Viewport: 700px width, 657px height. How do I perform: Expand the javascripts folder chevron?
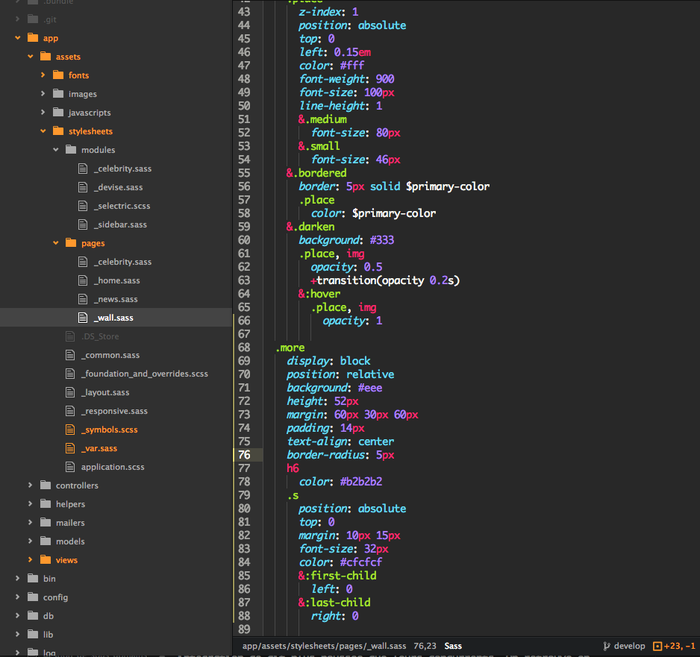[x=43, y=112]
